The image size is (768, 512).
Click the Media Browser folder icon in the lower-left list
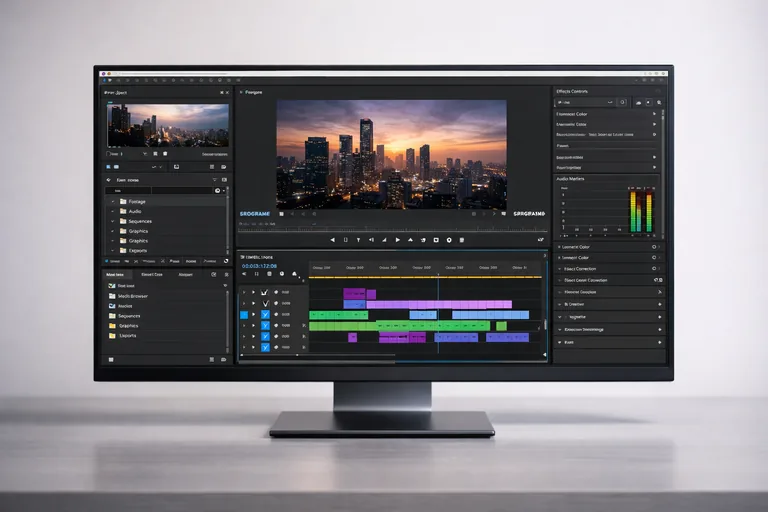coord(112,296)
